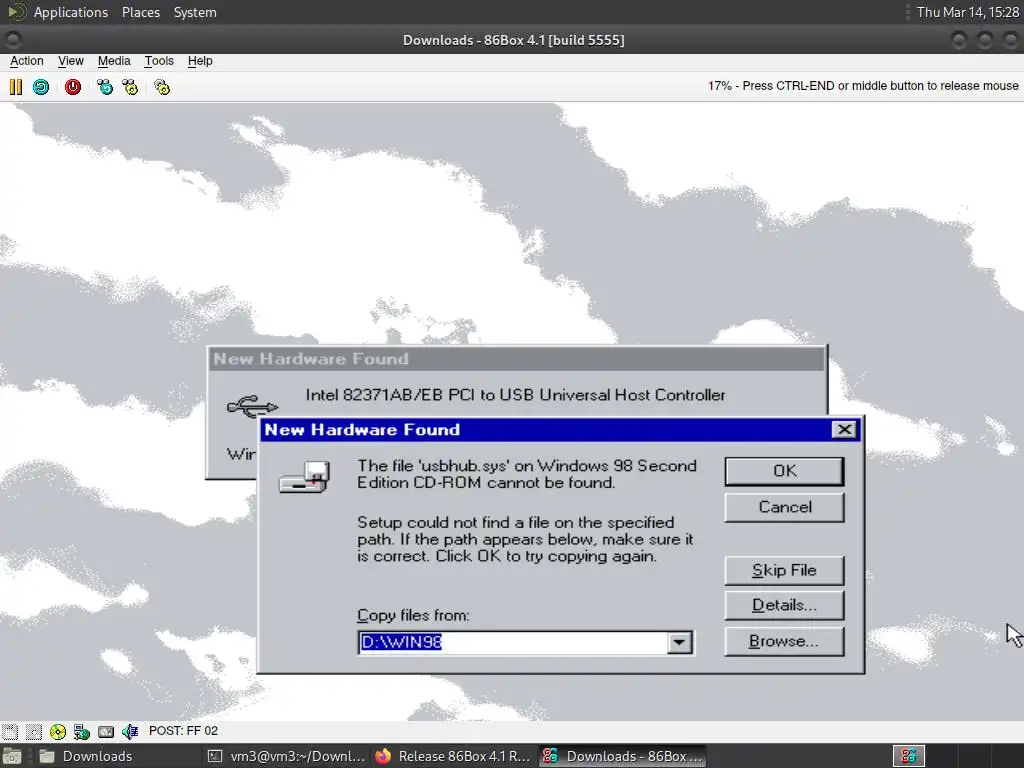Click OK to retry copying usbhub.sys
This screenshot has height=768, width=1024.
point(784,471)
